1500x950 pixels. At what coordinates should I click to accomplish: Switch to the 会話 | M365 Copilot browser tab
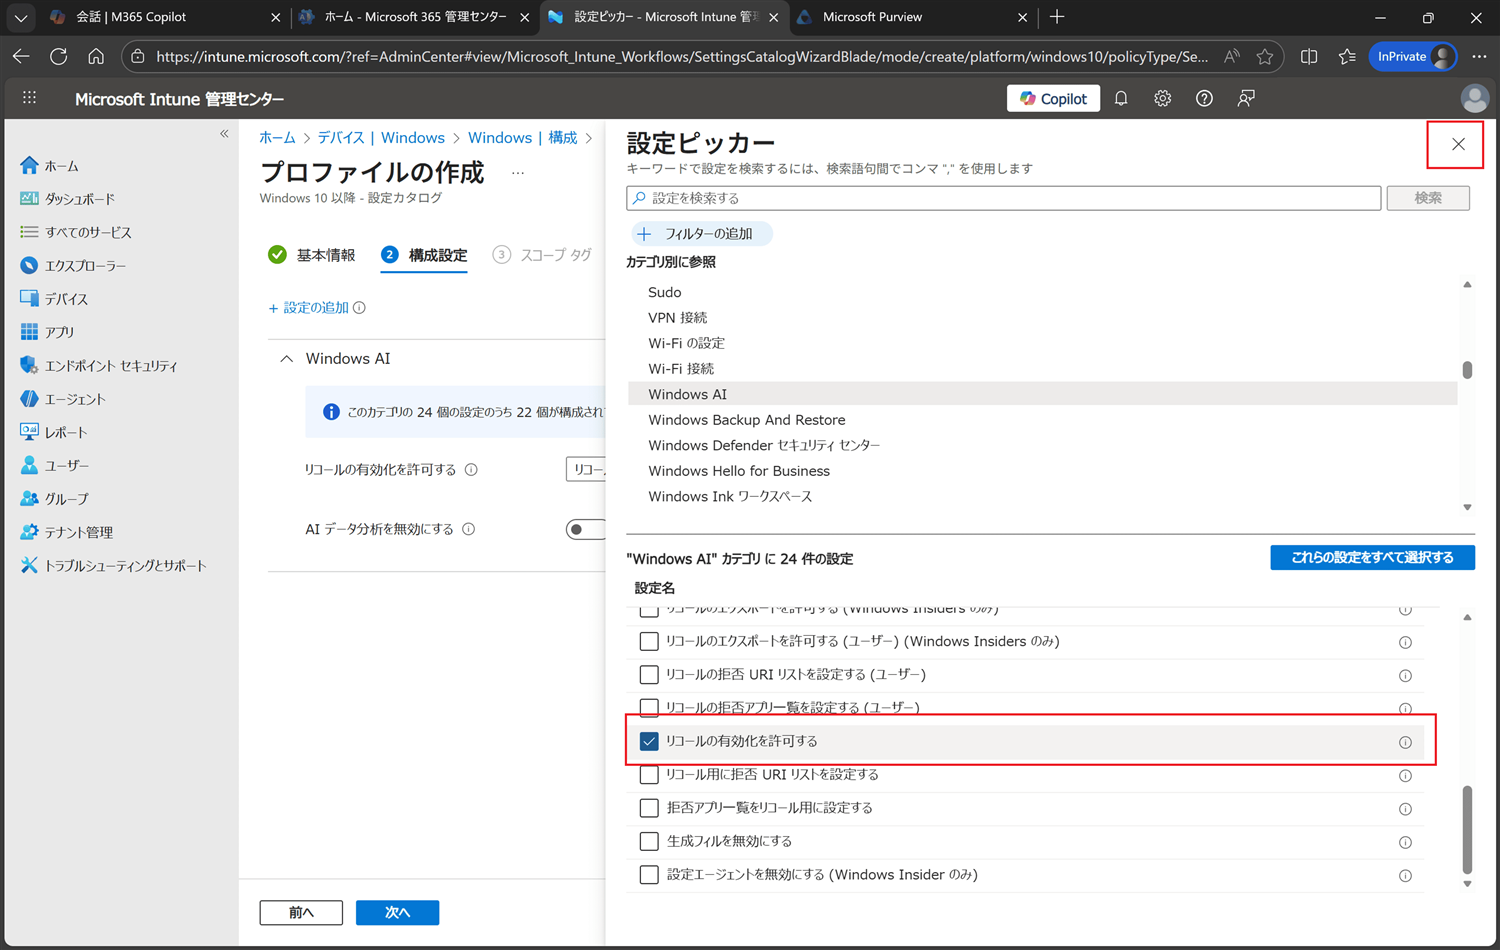164,17
